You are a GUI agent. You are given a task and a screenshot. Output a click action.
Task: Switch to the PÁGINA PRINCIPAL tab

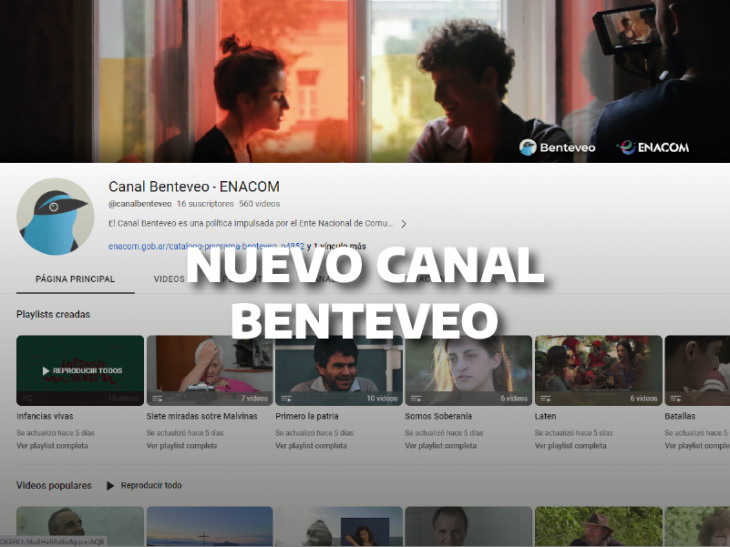pos(75,279)
